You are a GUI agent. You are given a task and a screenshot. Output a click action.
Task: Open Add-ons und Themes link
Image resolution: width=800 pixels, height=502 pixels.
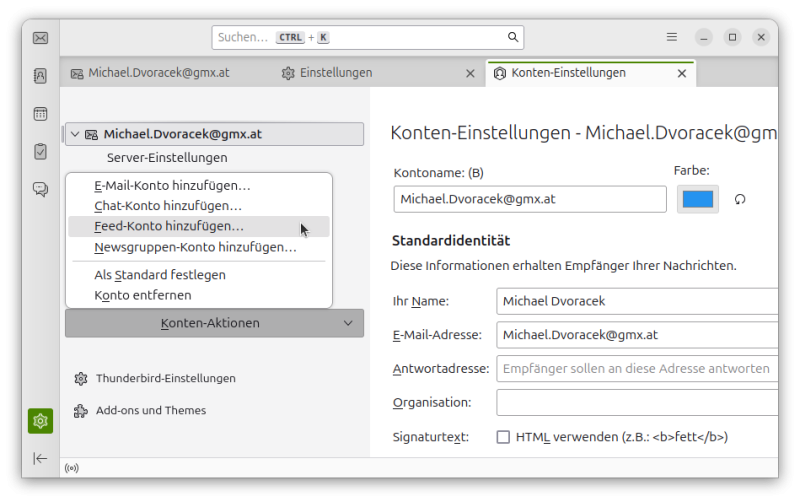coord(150,411)
